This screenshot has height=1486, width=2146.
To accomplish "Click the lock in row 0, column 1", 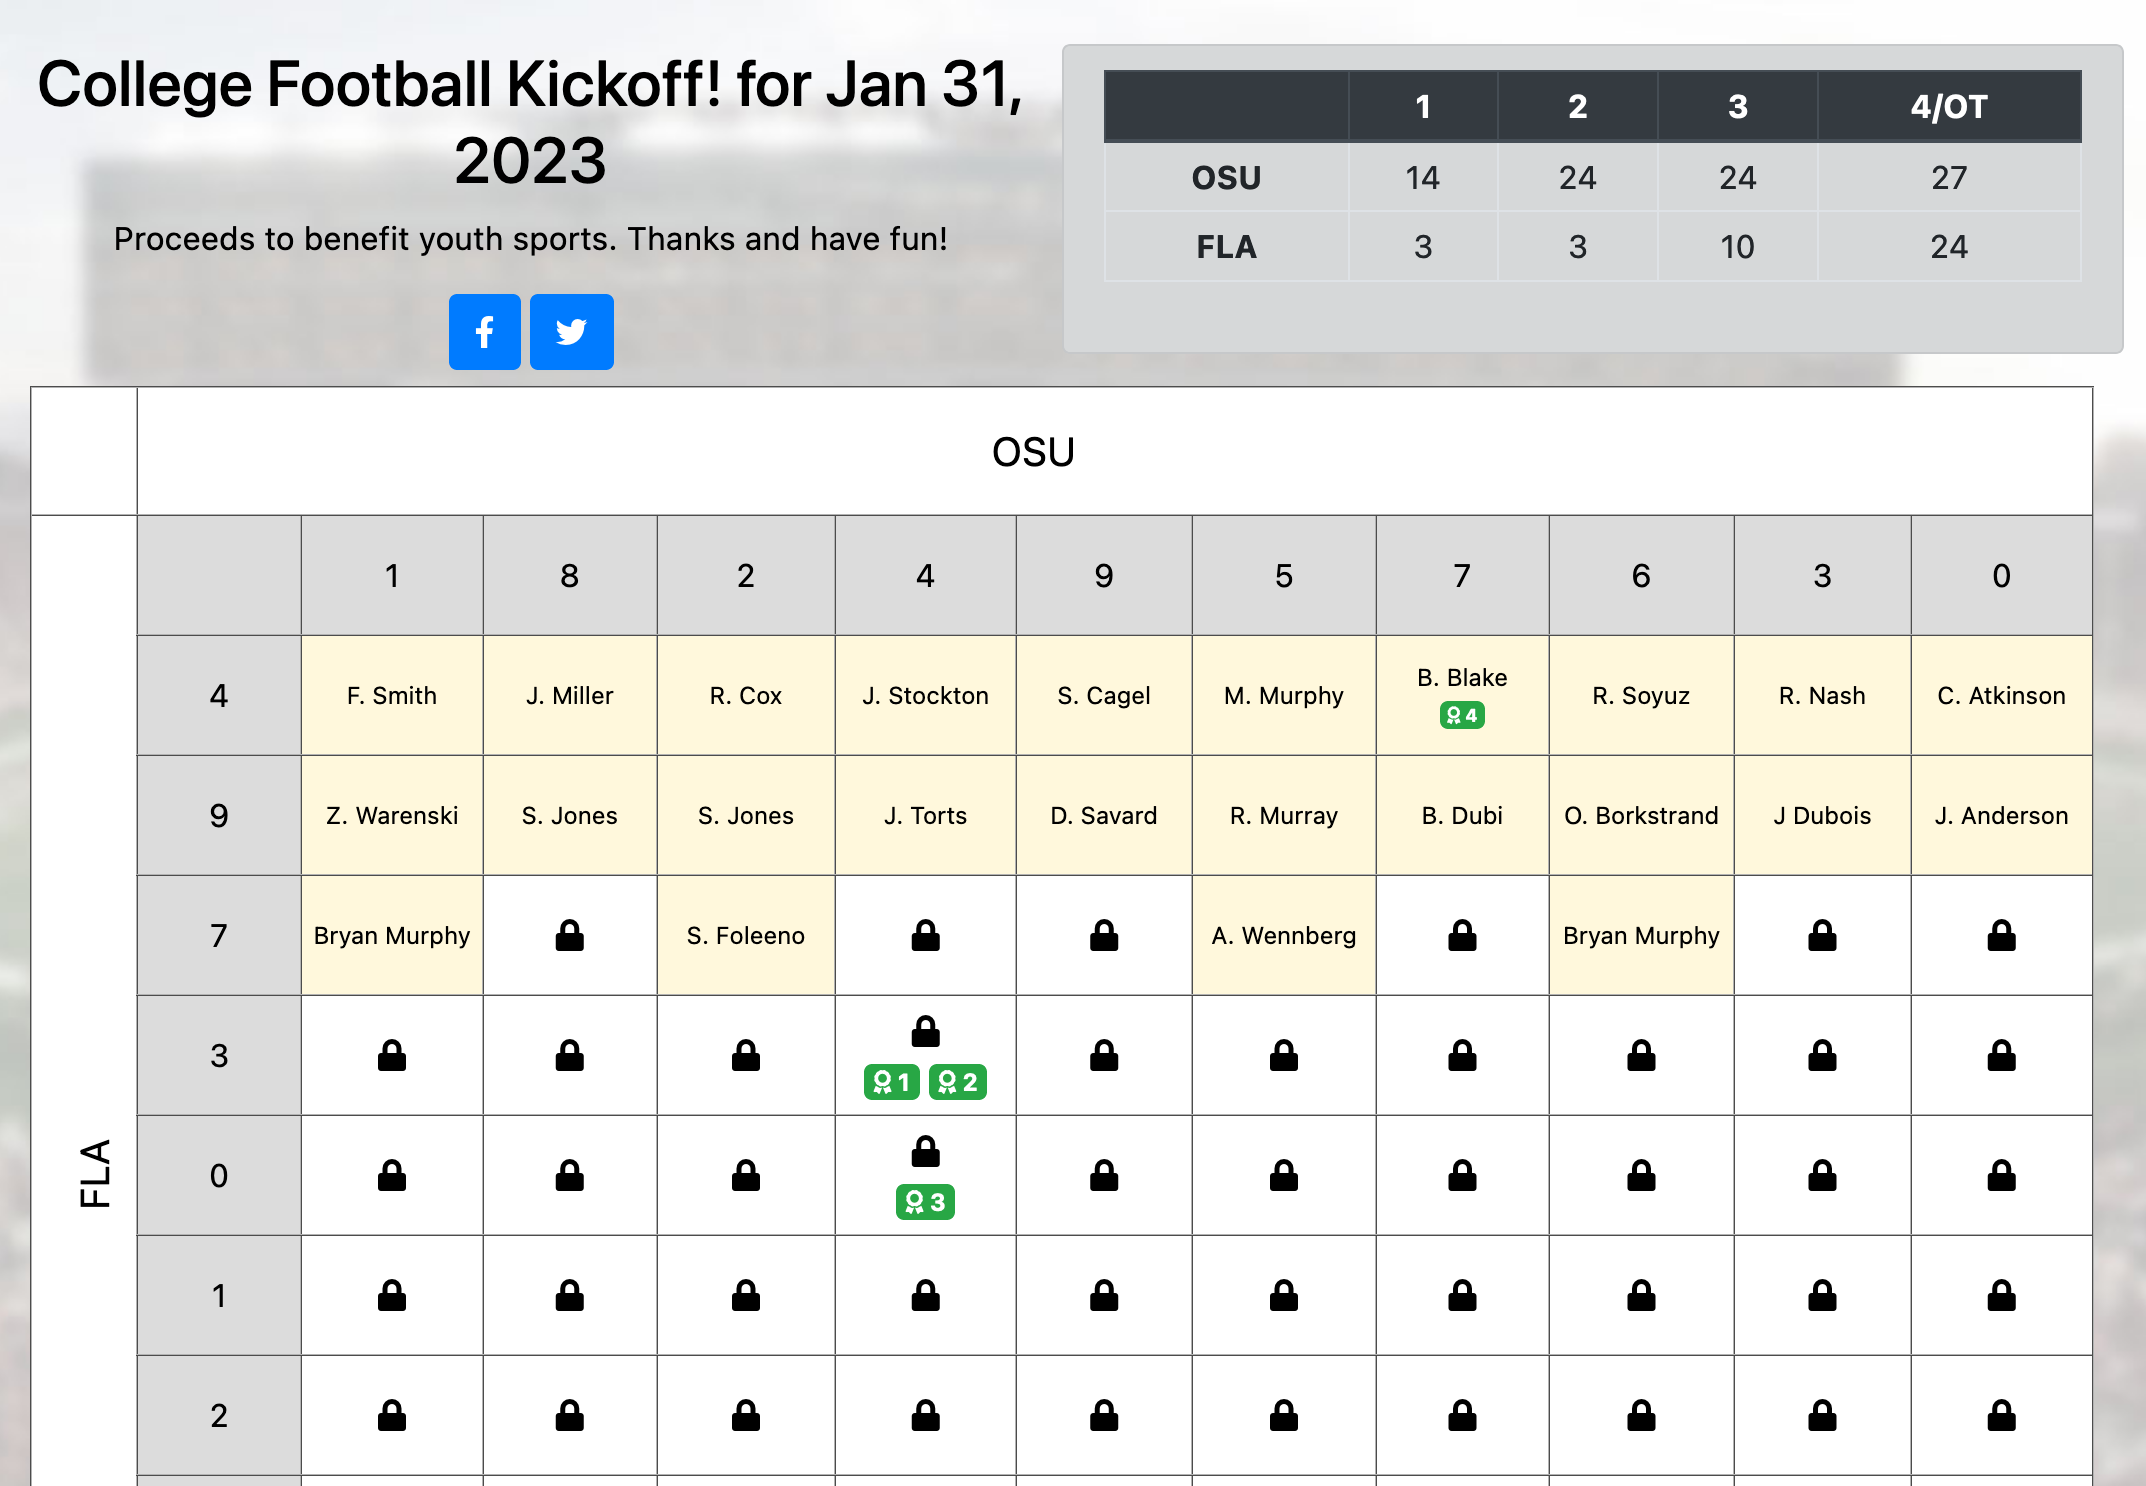I will 392,1176.
